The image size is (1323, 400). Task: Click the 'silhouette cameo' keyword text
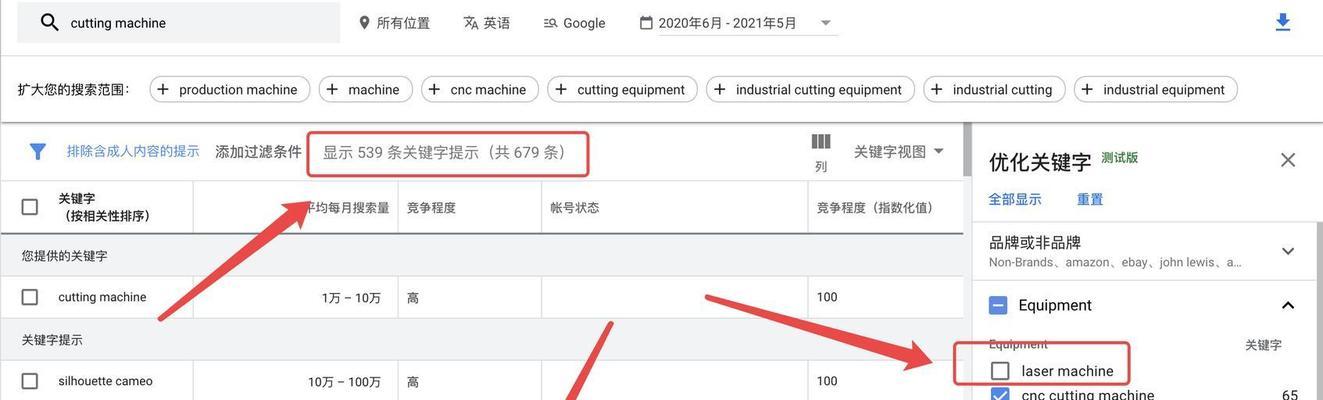coord(105,381)
